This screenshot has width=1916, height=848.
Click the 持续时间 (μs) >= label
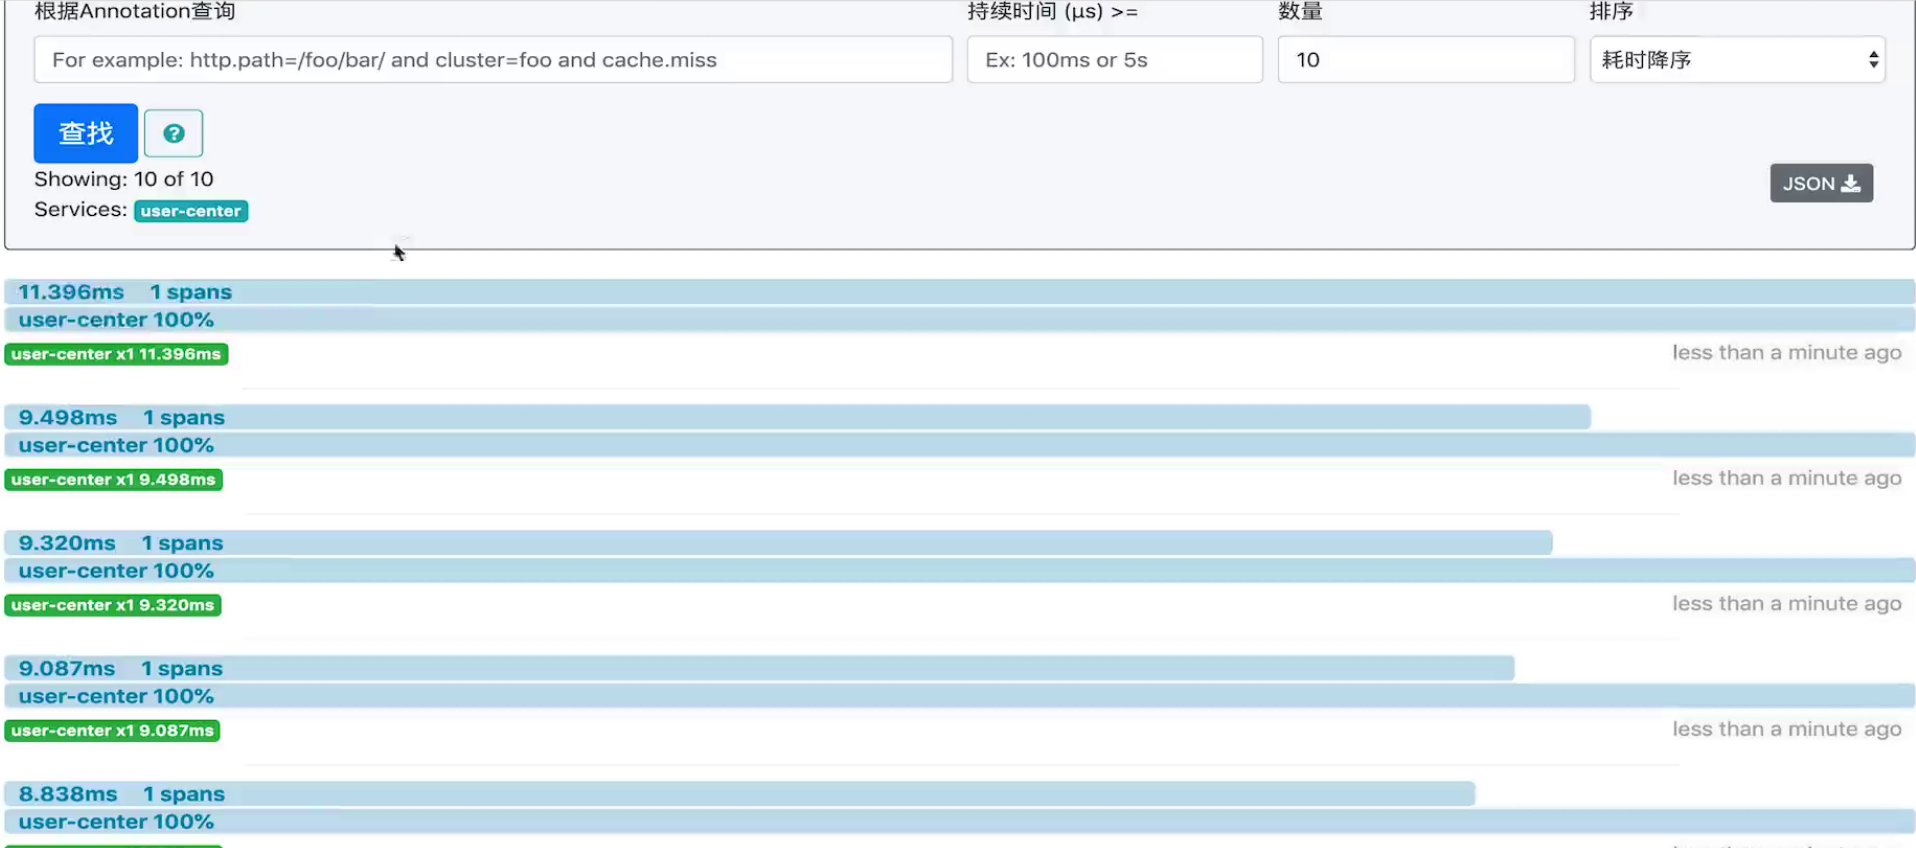click(1052, 12)
